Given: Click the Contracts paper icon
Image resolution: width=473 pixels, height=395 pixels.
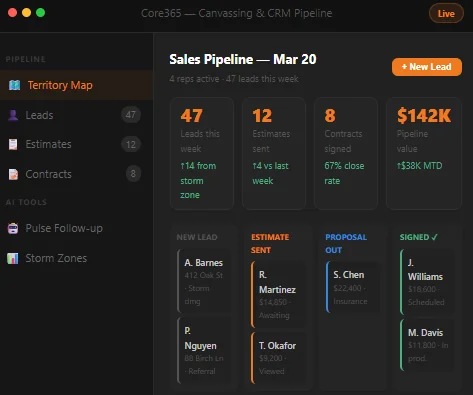Looking at the screenshot, I should point(13,174).
